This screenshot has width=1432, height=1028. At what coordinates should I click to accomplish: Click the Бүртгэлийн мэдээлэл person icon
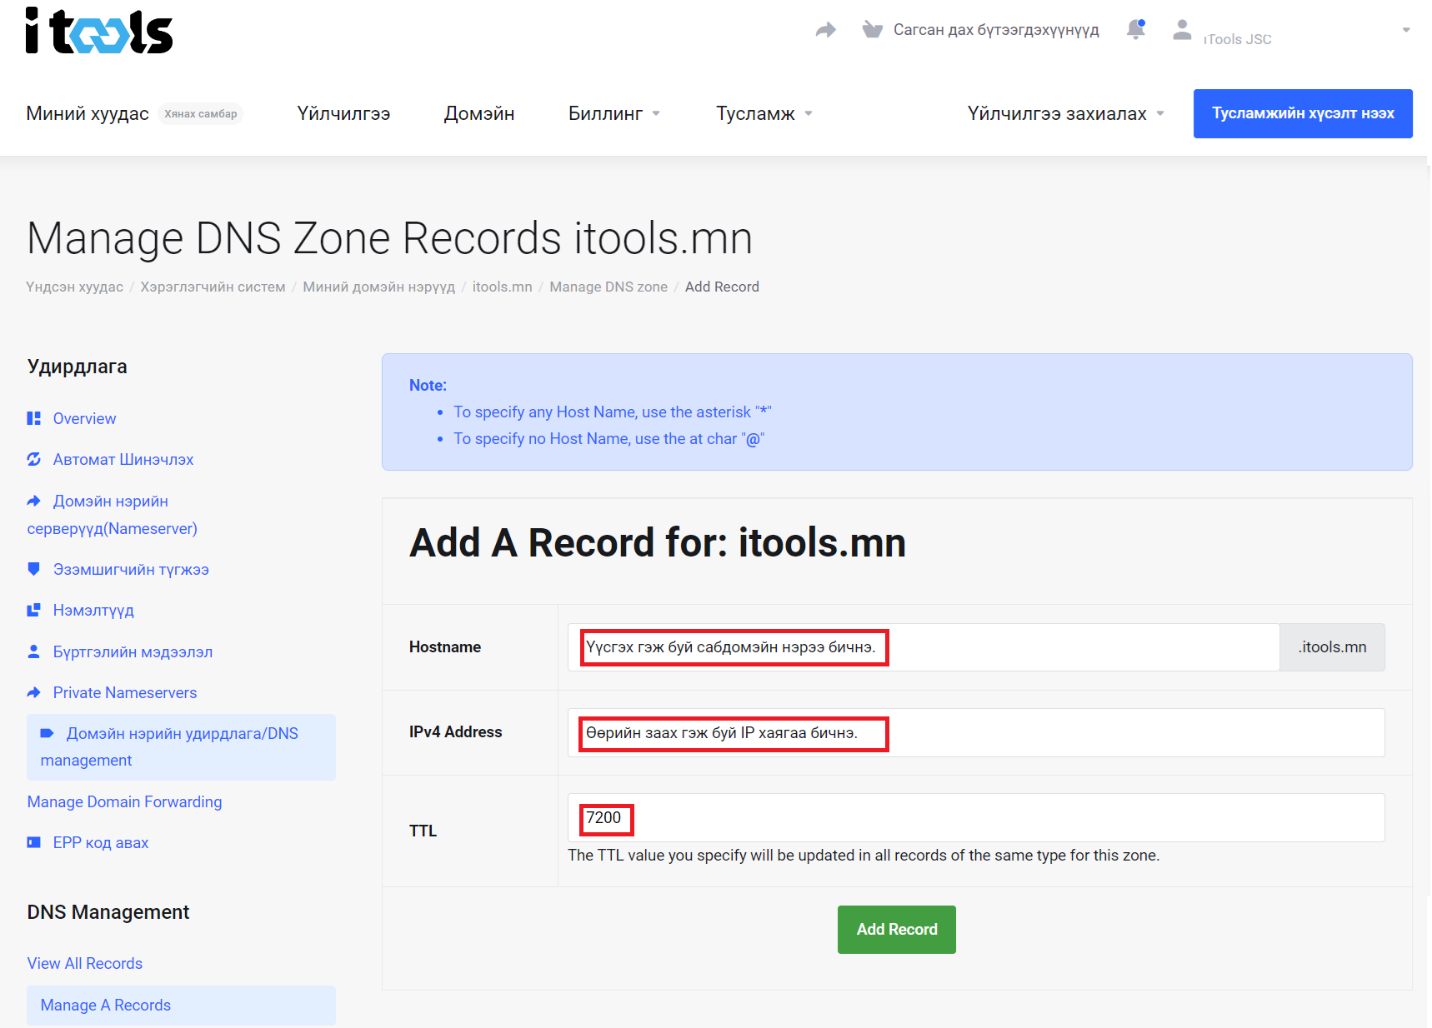pos(34,651)
